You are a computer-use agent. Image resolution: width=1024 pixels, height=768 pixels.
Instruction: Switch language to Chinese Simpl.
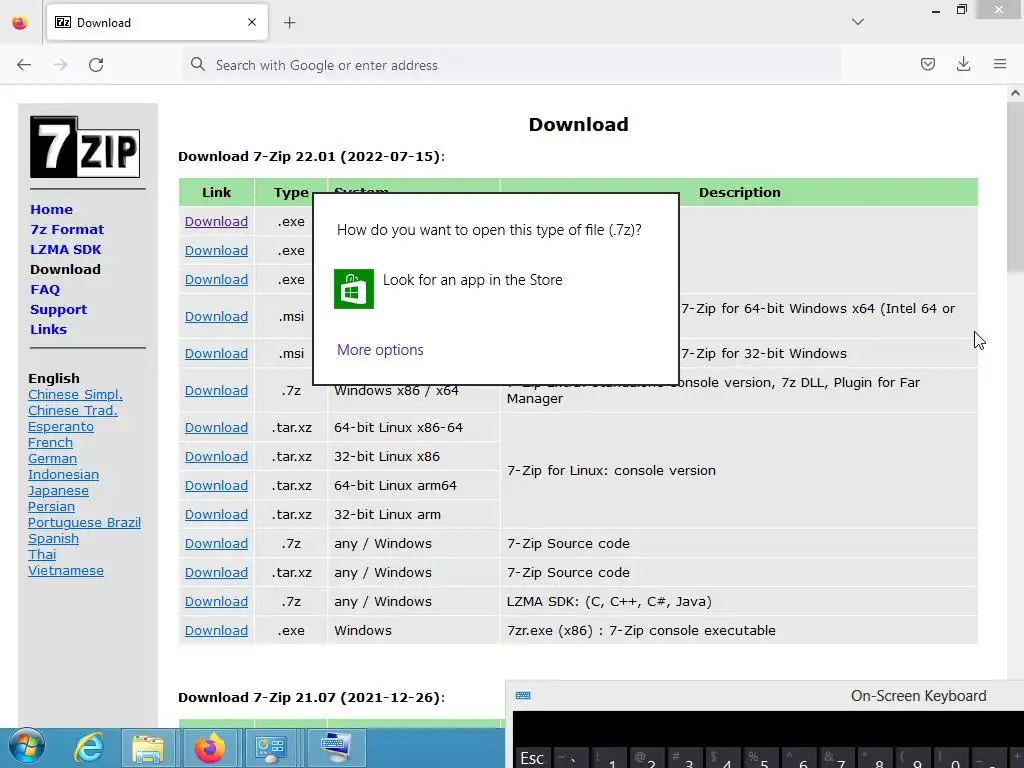tap(75, 394)
